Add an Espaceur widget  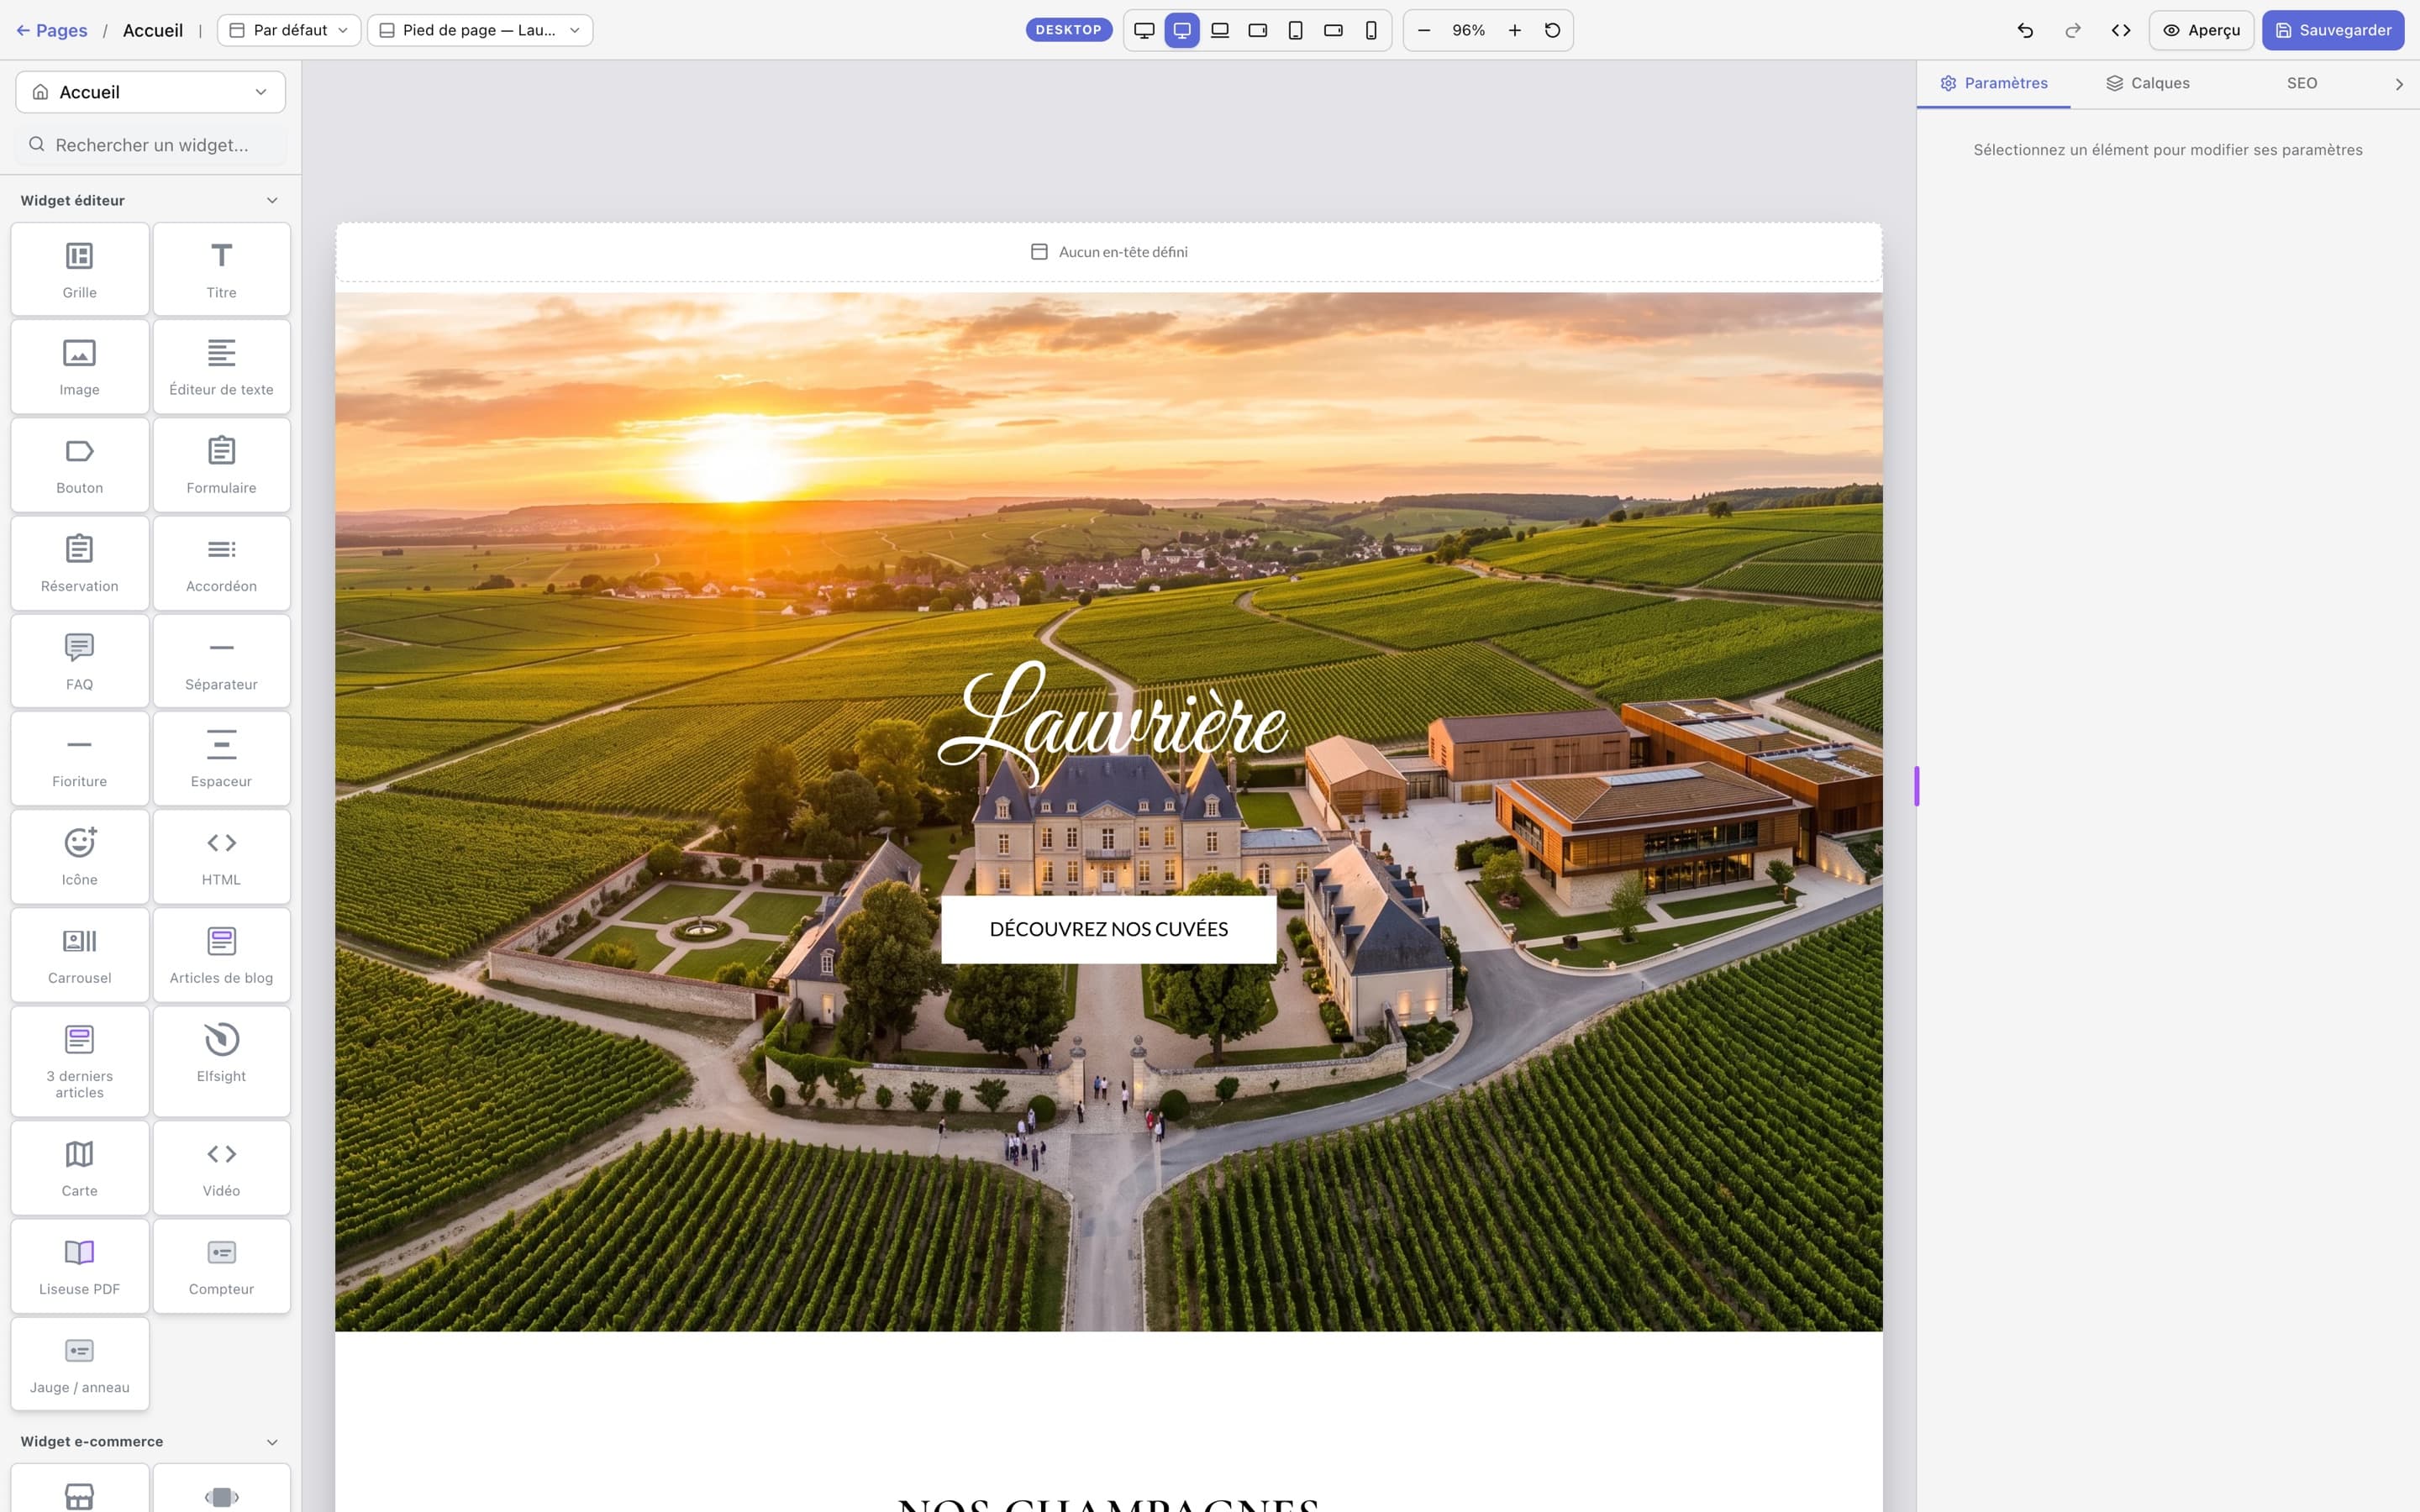tap(221, 758)
